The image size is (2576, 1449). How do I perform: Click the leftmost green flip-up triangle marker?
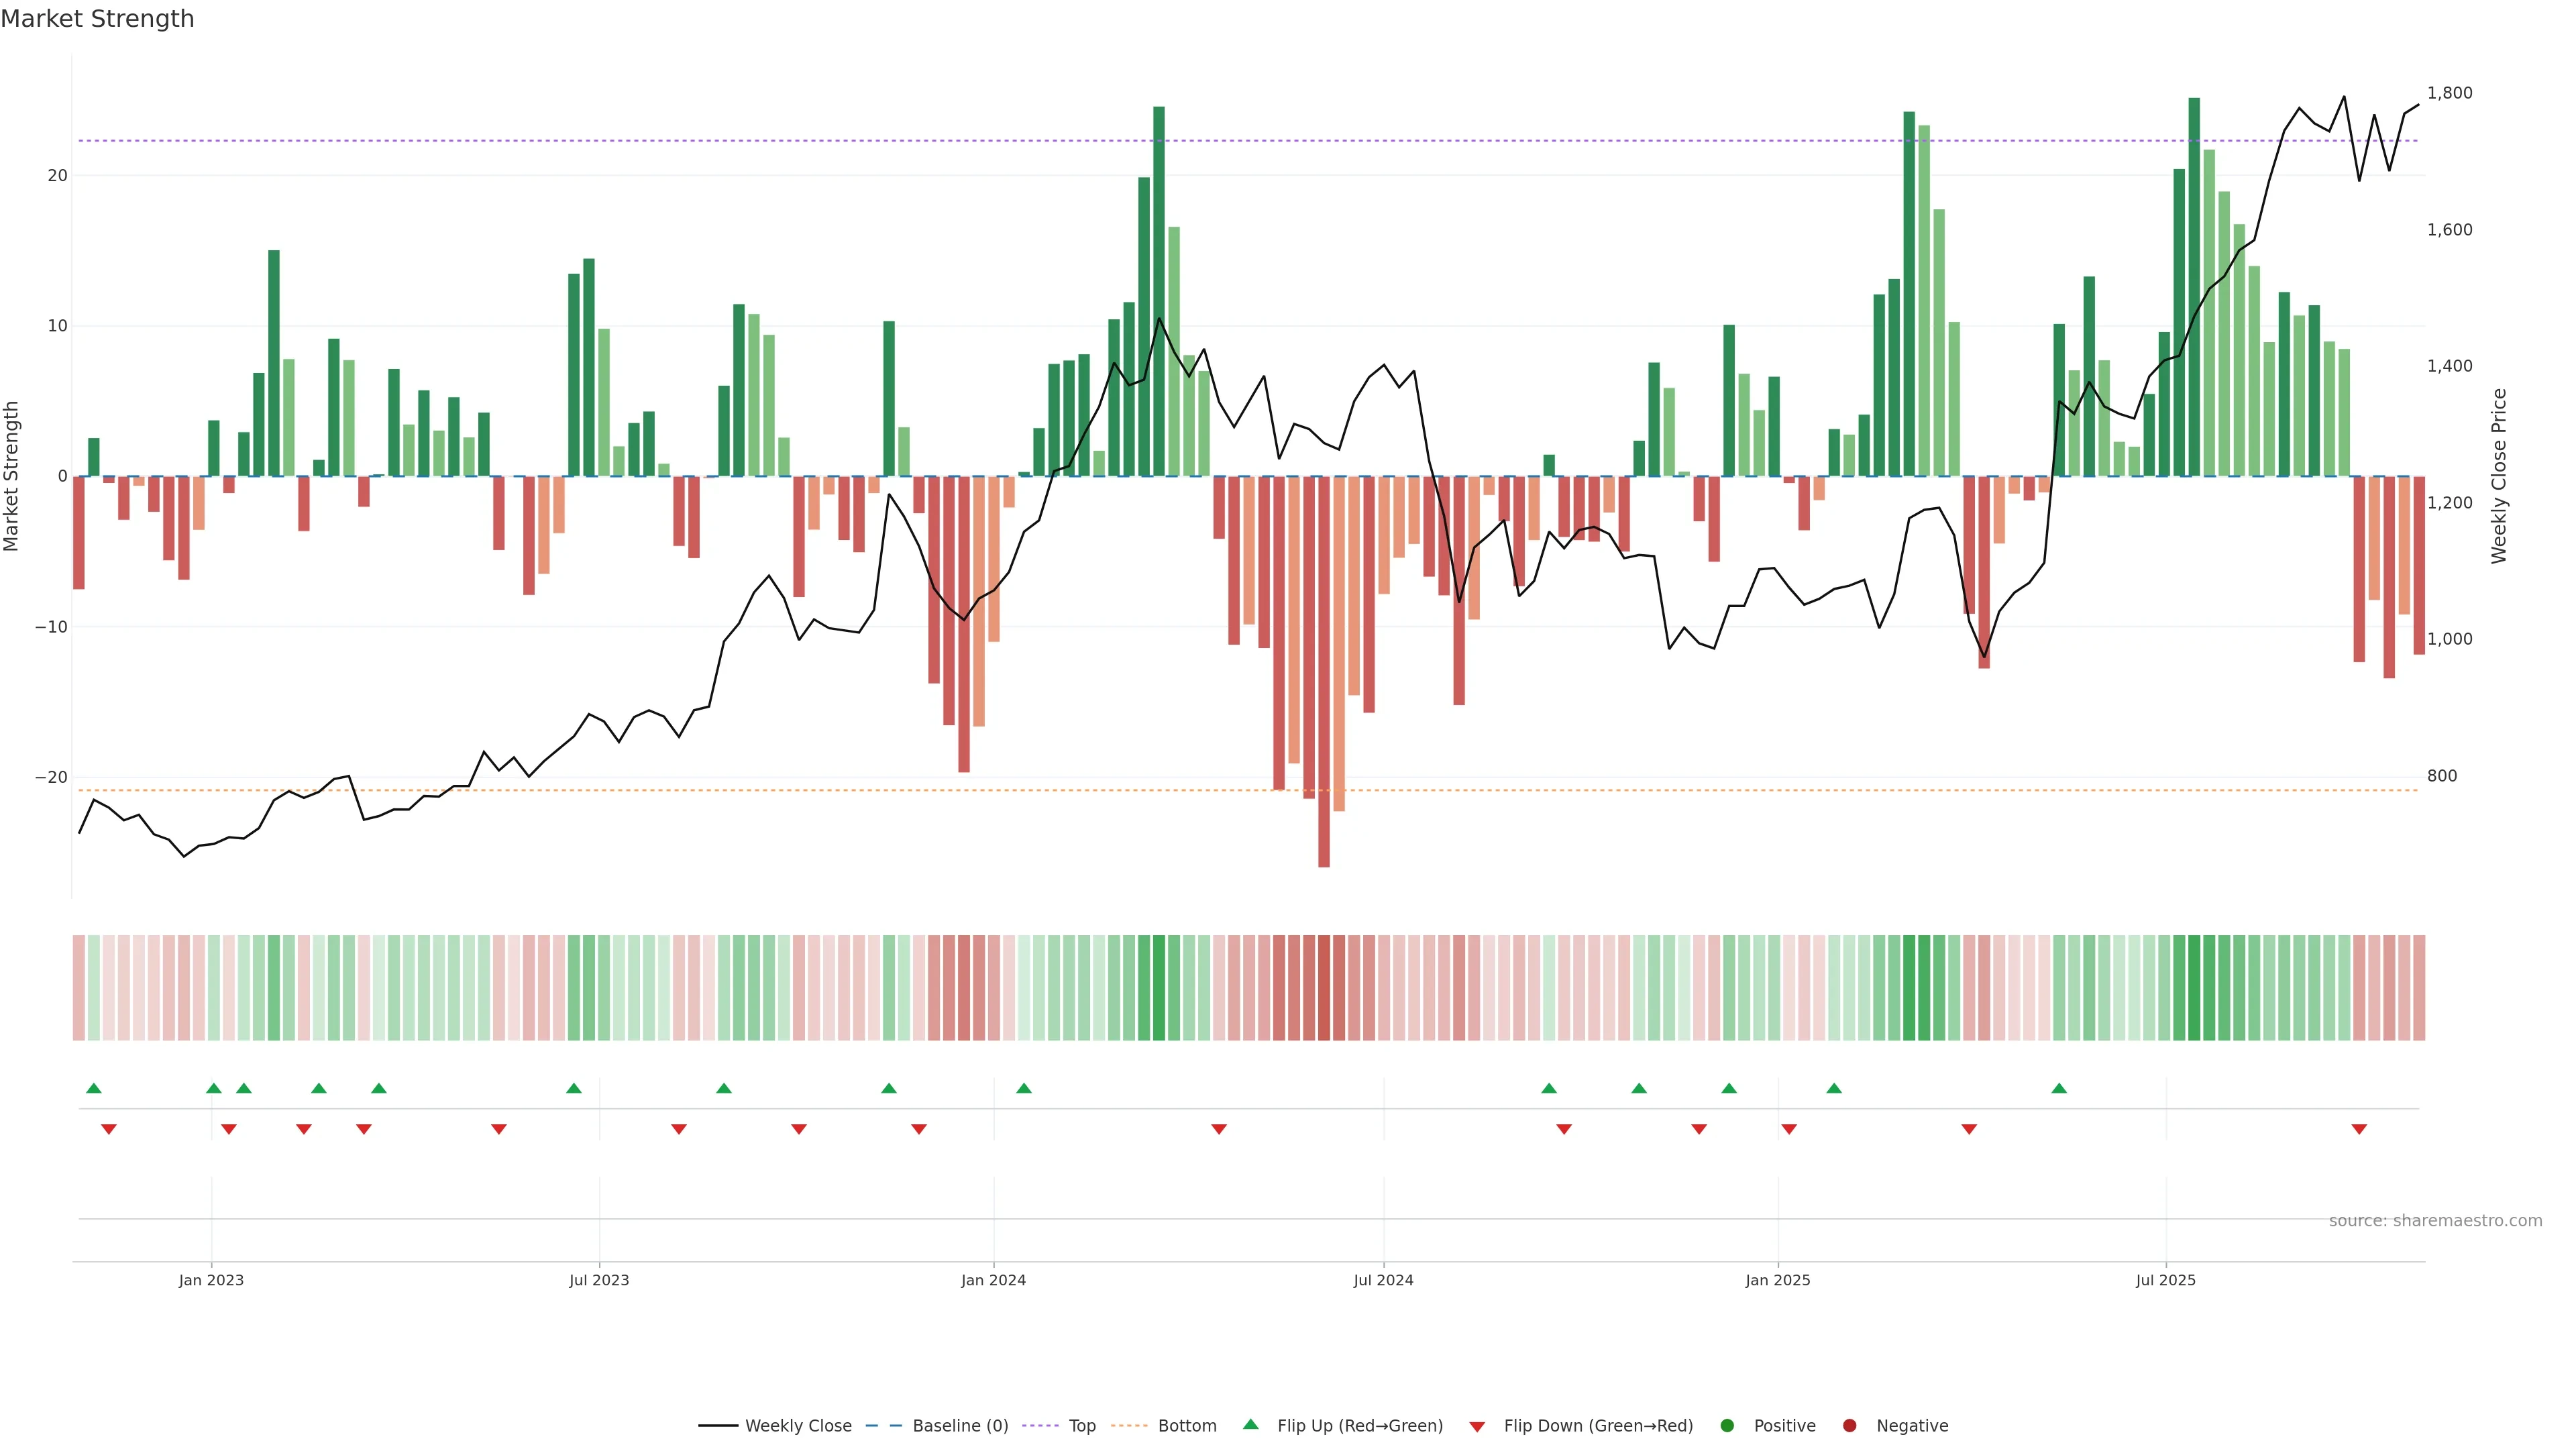coord(94,1088)
